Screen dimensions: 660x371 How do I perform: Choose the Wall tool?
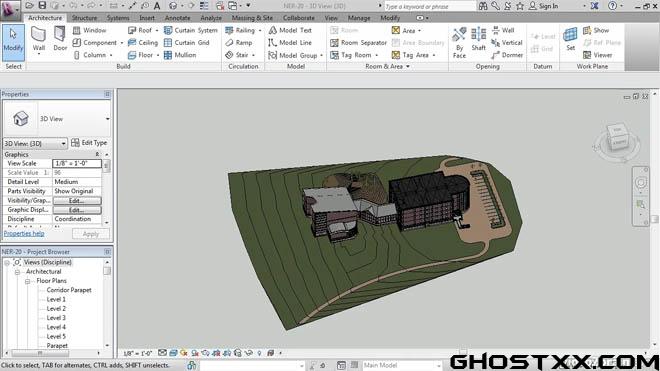click(x=38, y=40)
